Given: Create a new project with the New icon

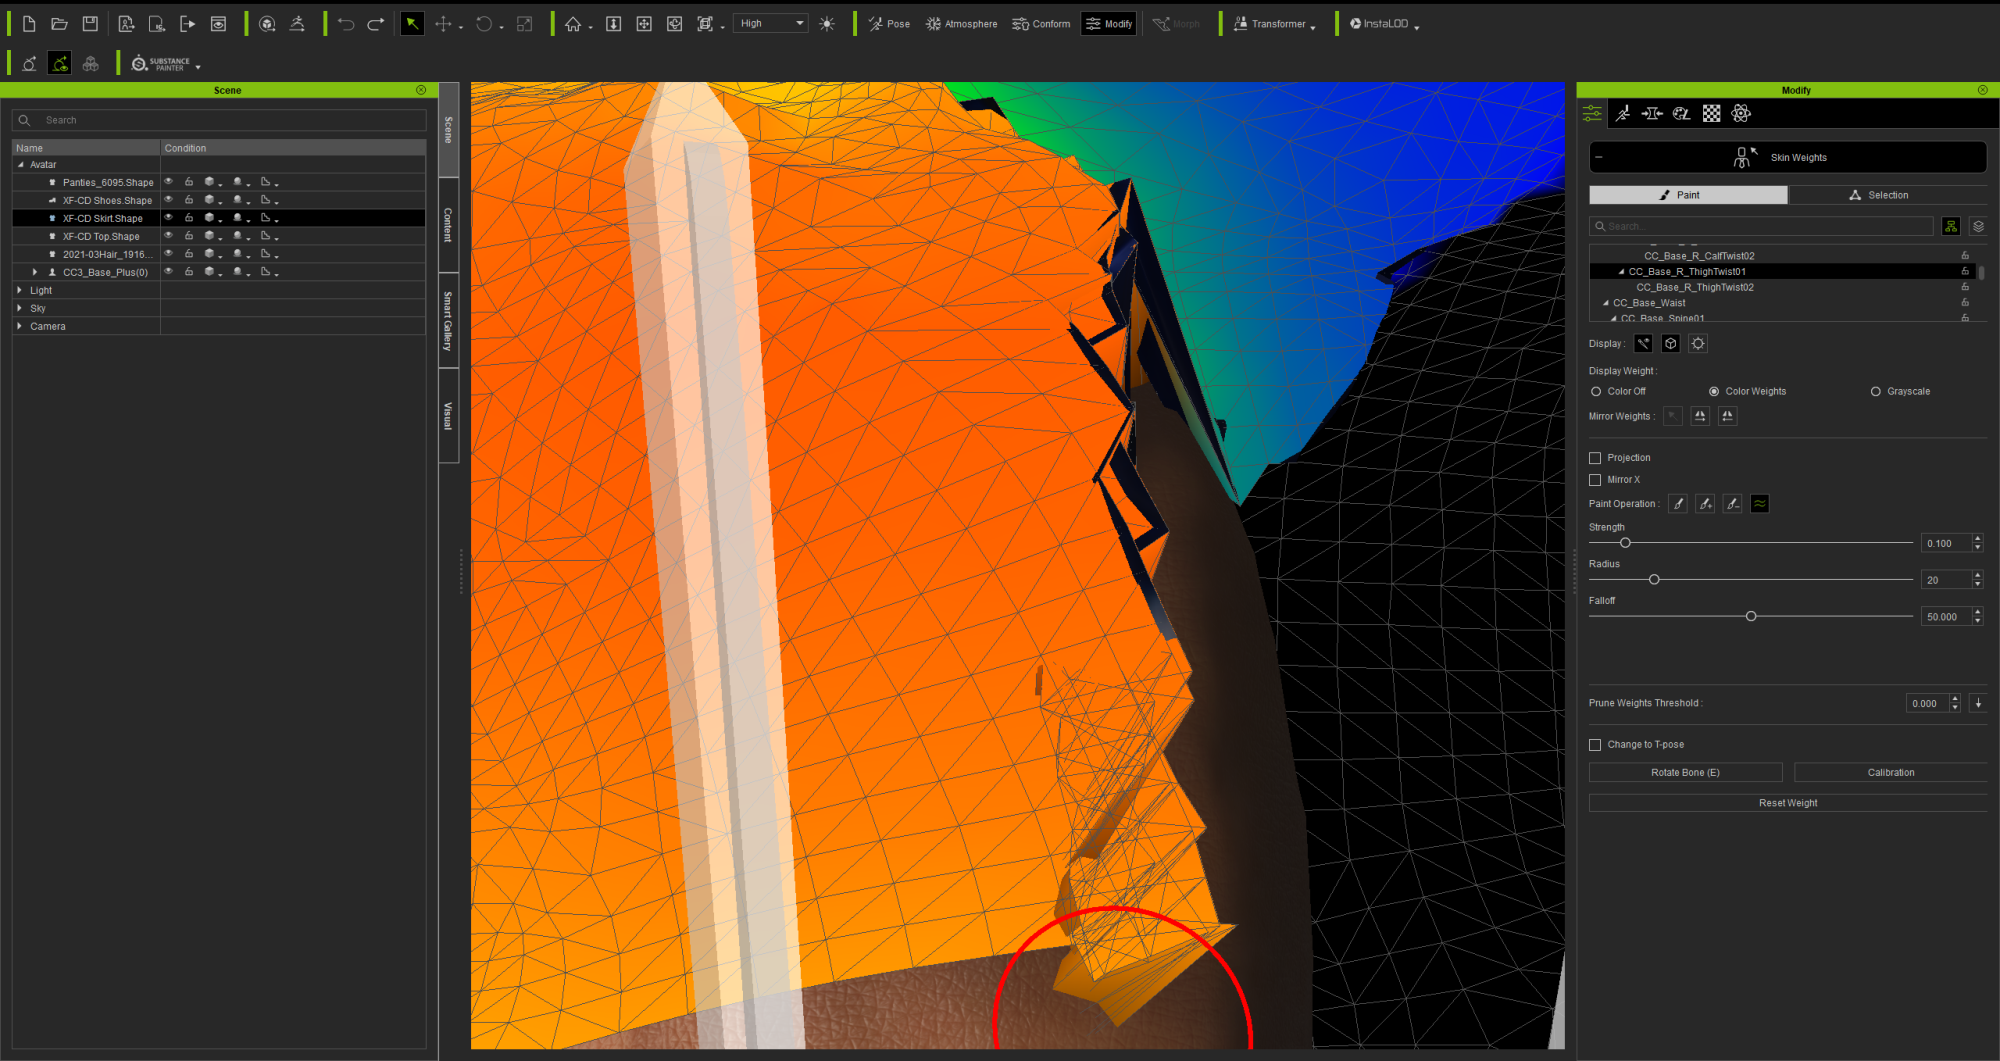Looking at the screenshot, I should 29,24.
